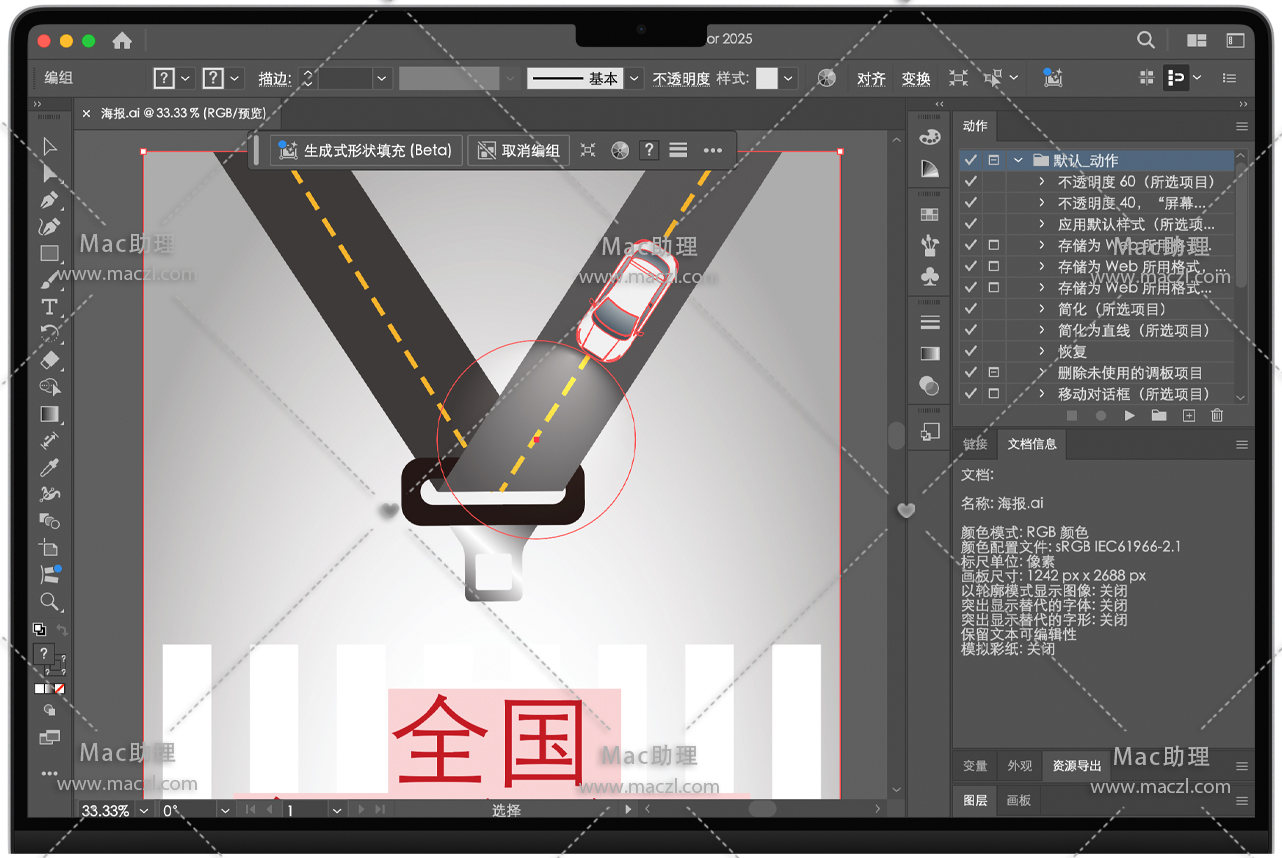Toggle the checkmark beside 恢复 action
This screenshot has height=858, width=1282.
click(x=970, y=351)
